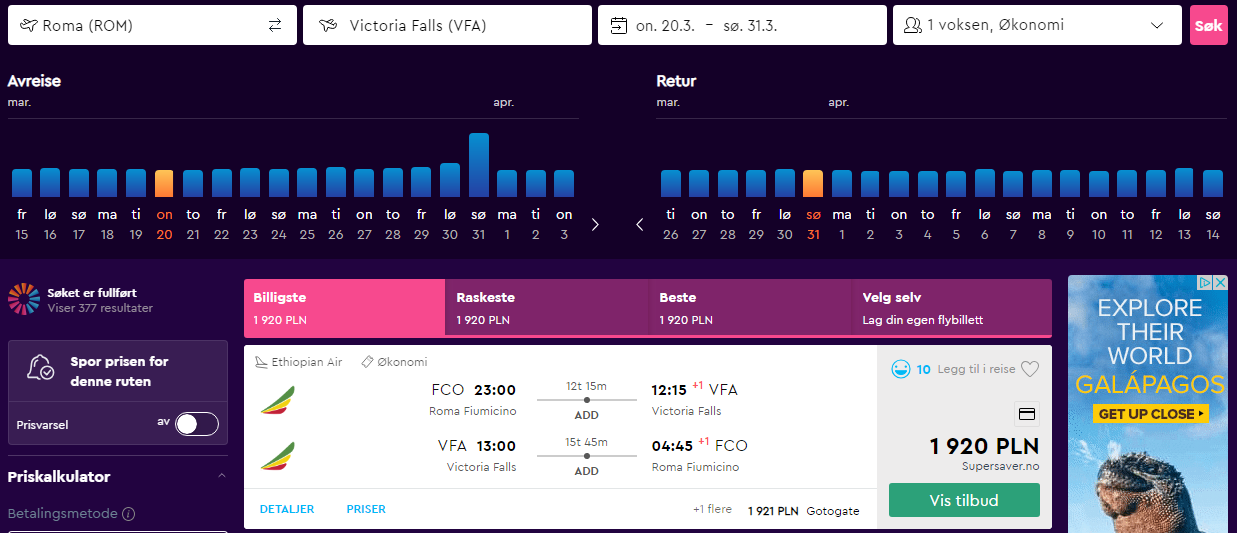
Task: Click the Victoria Falls (VFA) destination field
Action: coord(447,26)
